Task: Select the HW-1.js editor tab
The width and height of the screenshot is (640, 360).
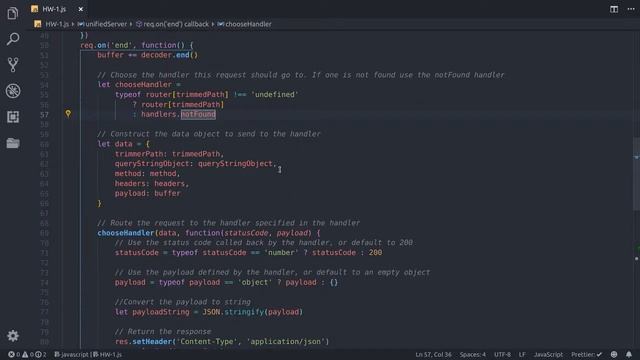Action: pyautogui.click(x=54, y=9)
